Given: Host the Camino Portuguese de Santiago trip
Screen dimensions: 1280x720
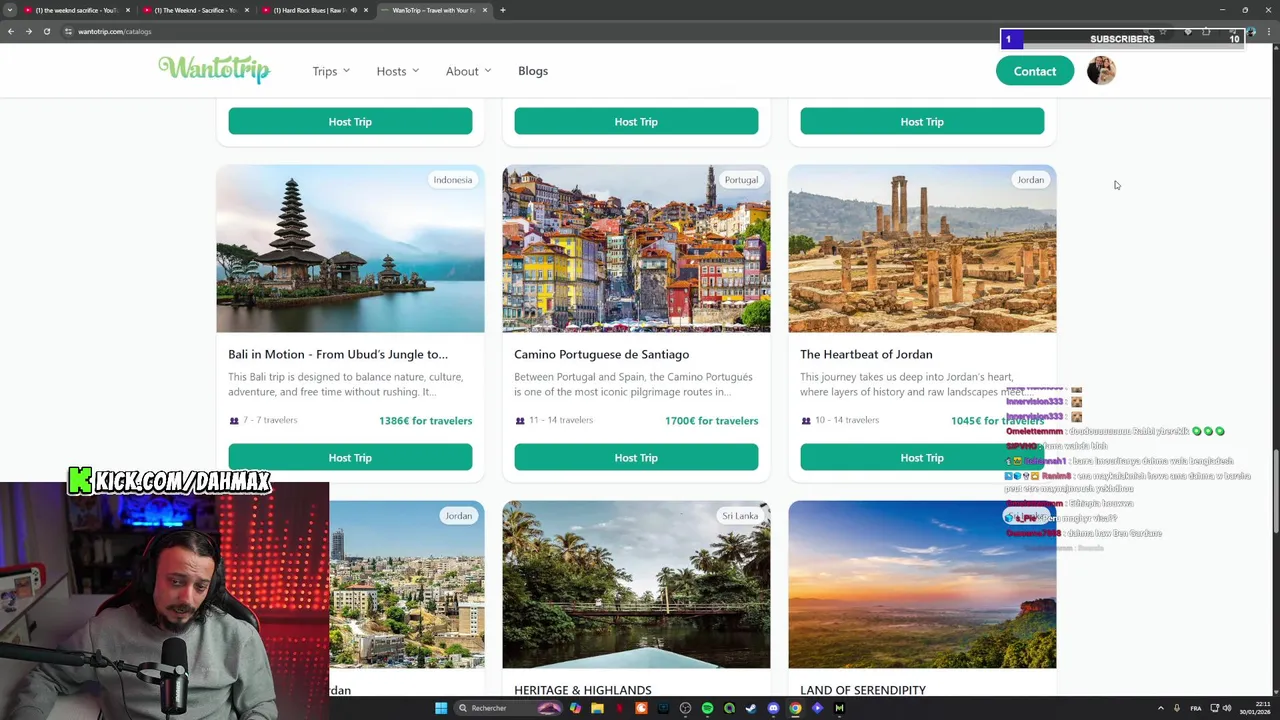Looking at the screenshot, I should click(x=636, y=458).
